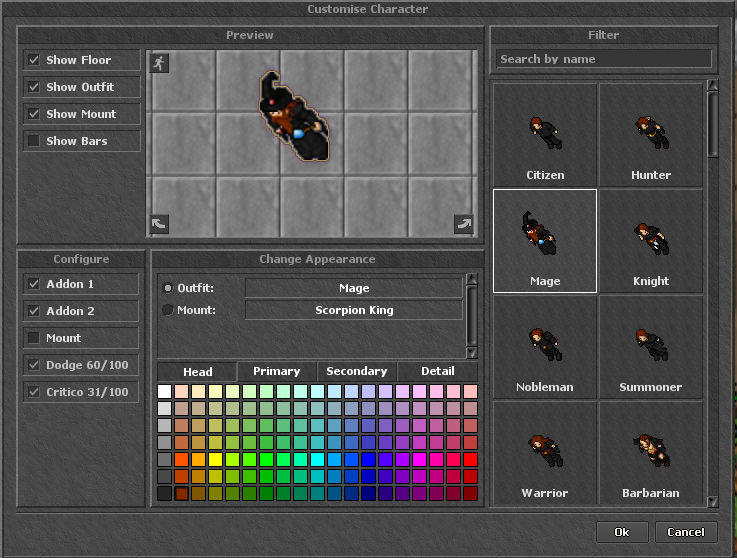Select the darkest gray swatch
Viewport: 737px width, 558px height.
point(165,494)
